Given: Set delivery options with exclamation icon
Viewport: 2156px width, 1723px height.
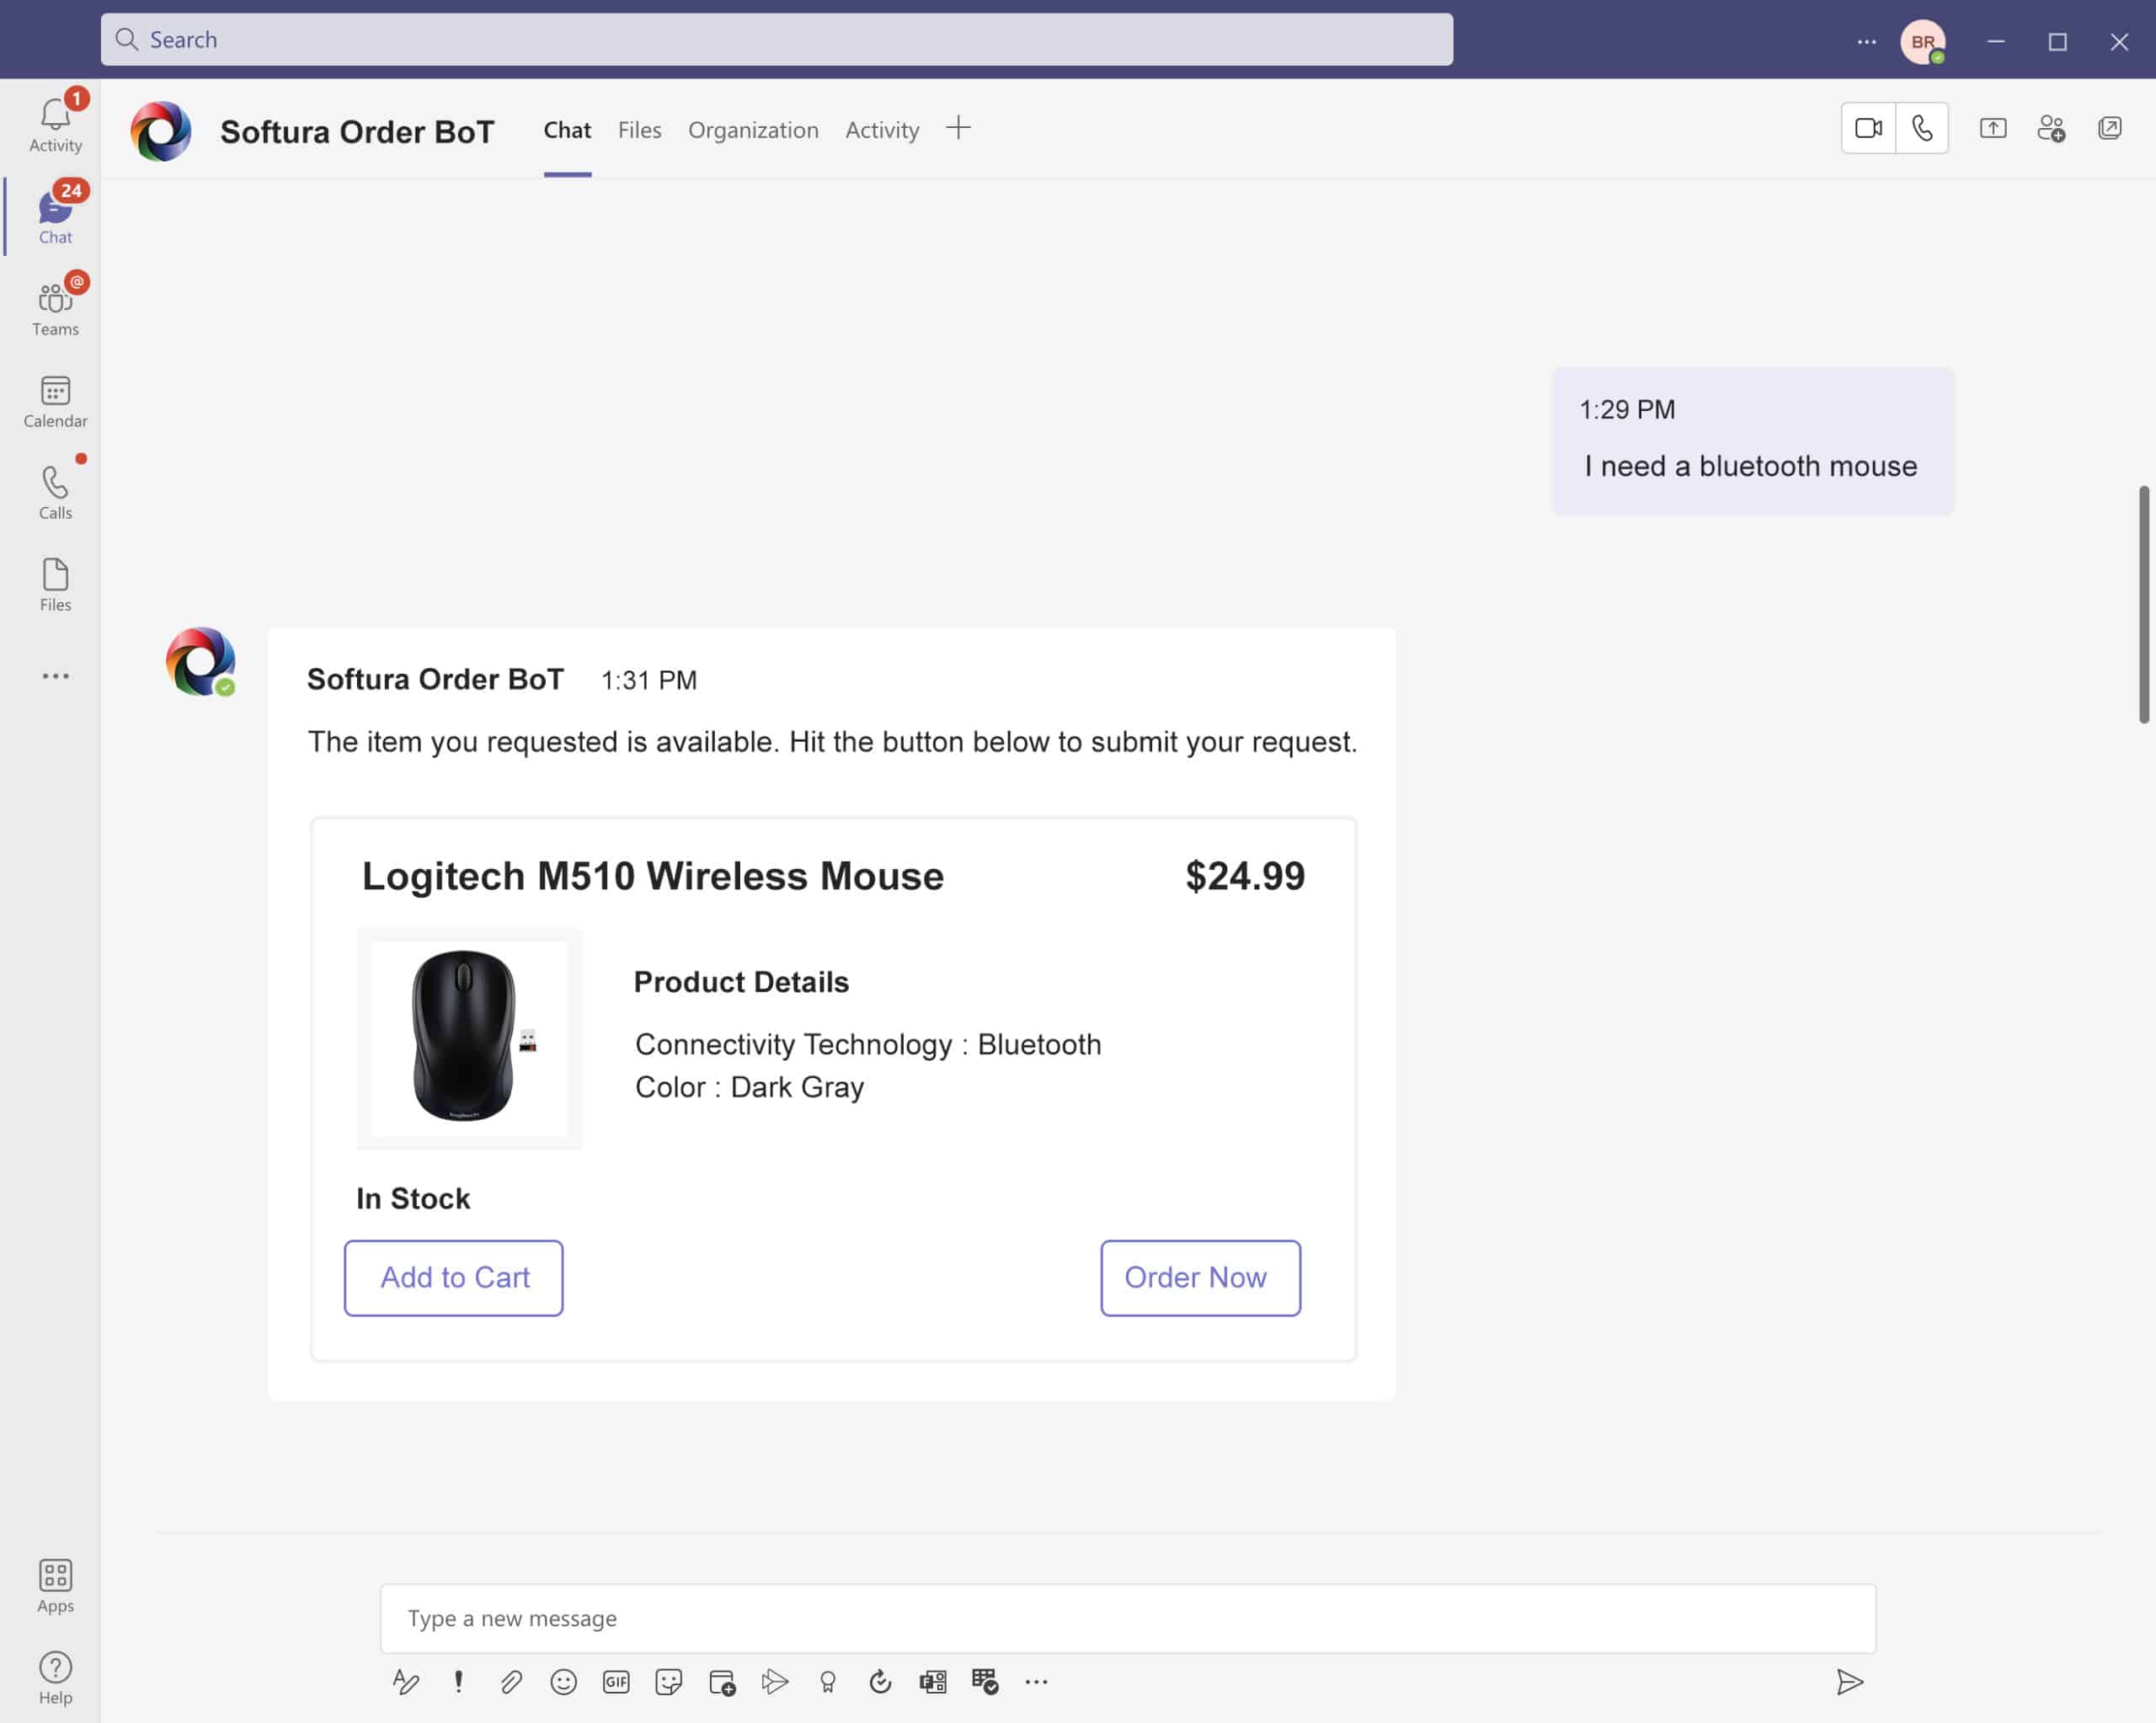Looking at the screenshot, I should point(458,1682).
